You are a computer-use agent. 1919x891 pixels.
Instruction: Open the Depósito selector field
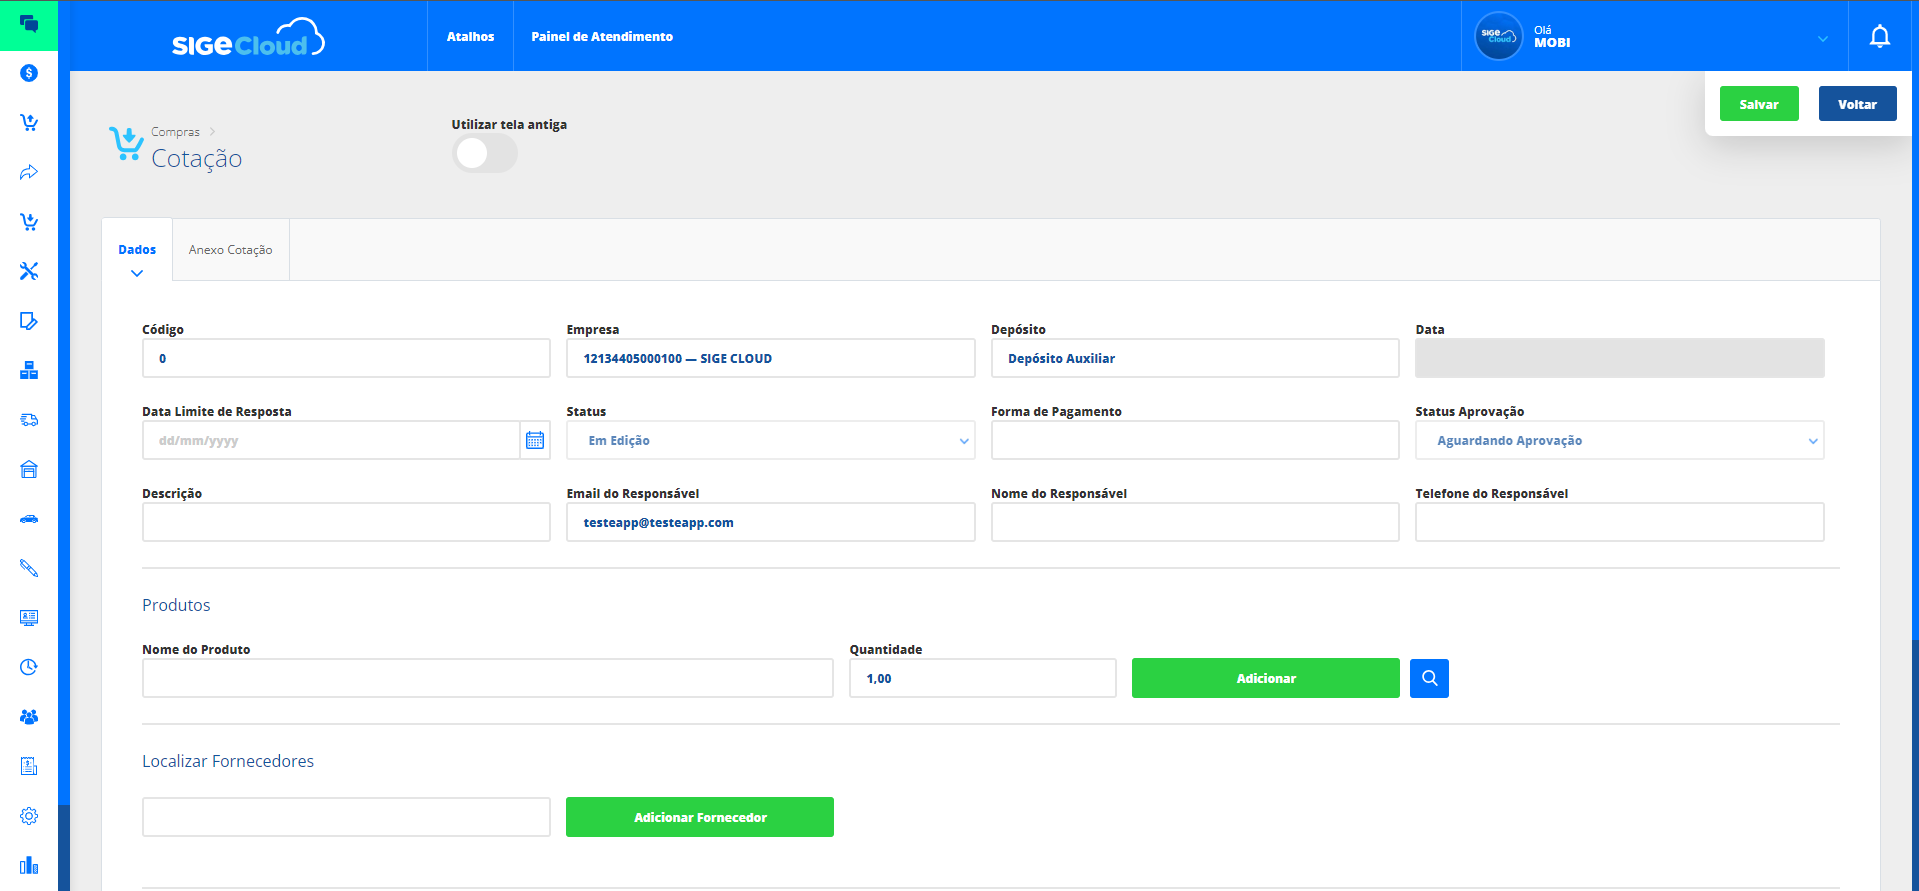pos(1195,358)
